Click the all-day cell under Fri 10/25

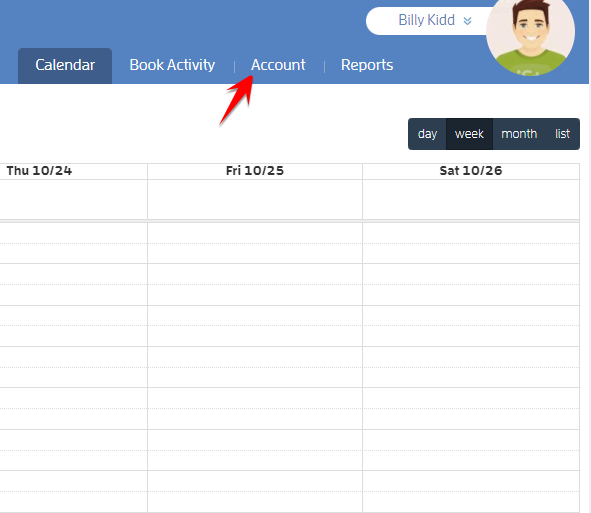(x=255, y=199)
